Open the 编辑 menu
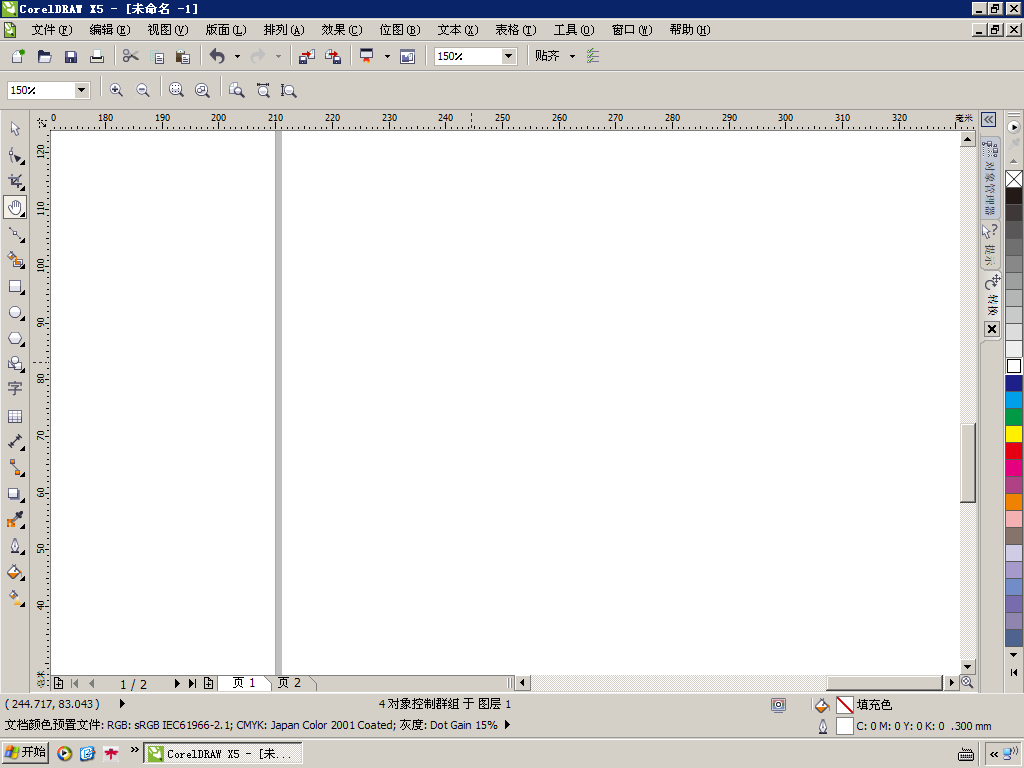Image resolution: width=1024 pixels, height=768 pixels. pyautogui.click(x=110, y=30)
